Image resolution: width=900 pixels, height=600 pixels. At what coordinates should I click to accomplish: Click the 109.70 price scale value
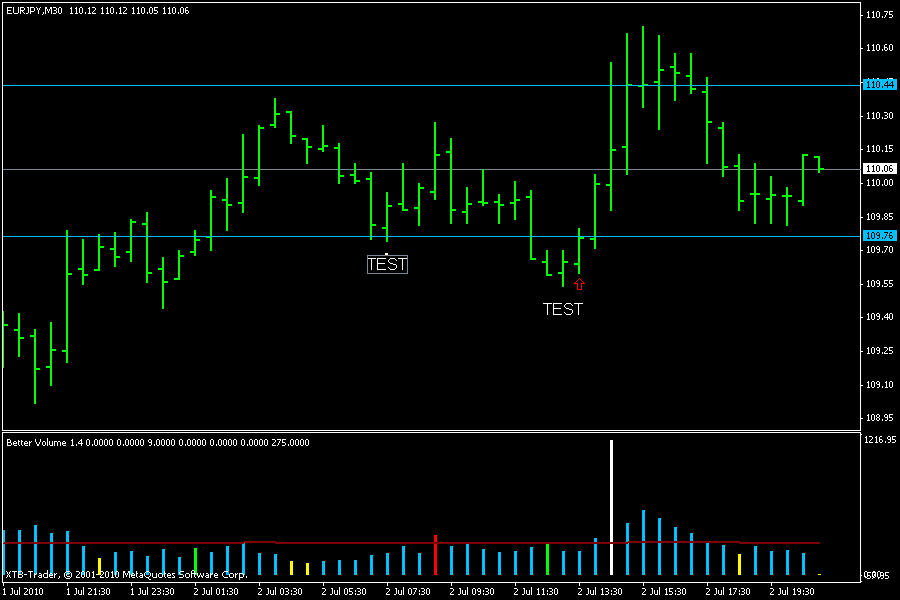coord(879,250)
